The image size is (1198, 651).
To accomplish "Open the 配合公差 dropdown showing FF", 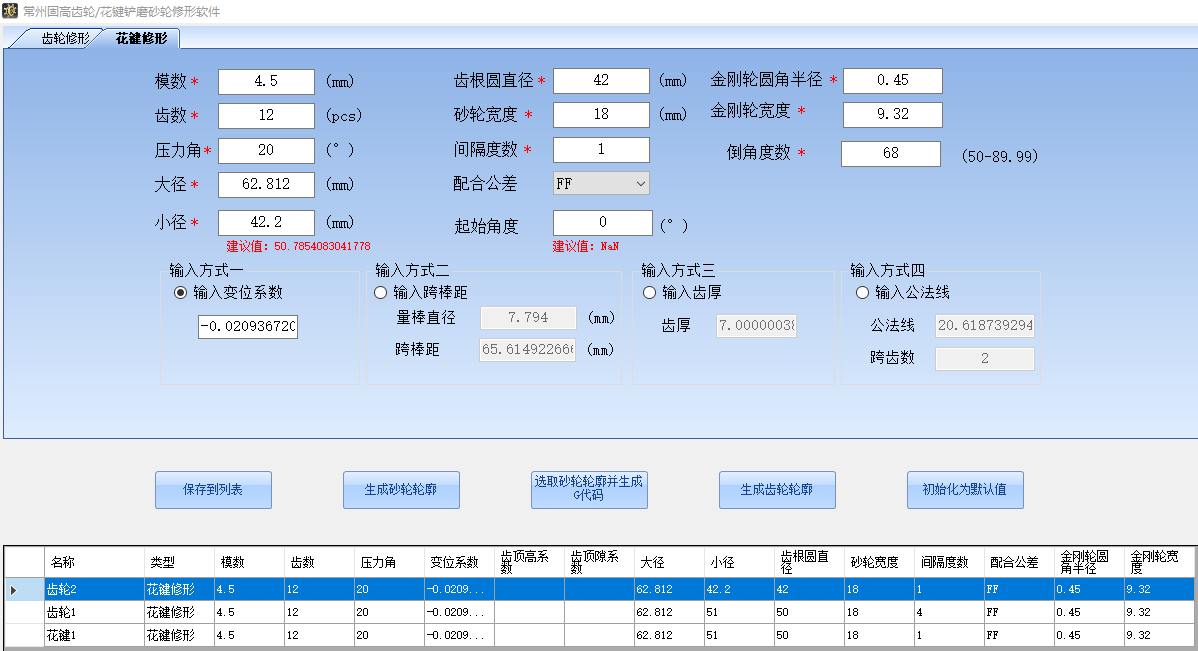I will (x=601, y=184).
